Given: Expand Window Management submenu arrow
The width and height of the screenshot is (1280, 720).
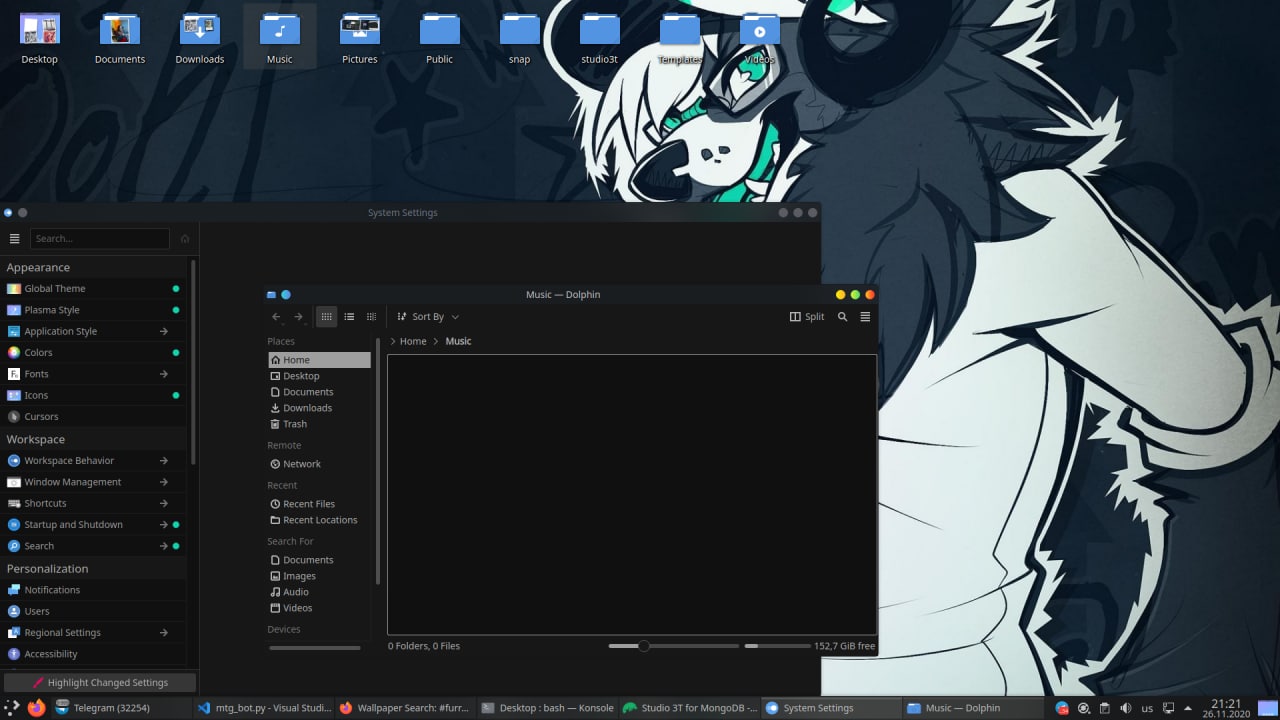Looking at the screenshot, I should [164, 482].
